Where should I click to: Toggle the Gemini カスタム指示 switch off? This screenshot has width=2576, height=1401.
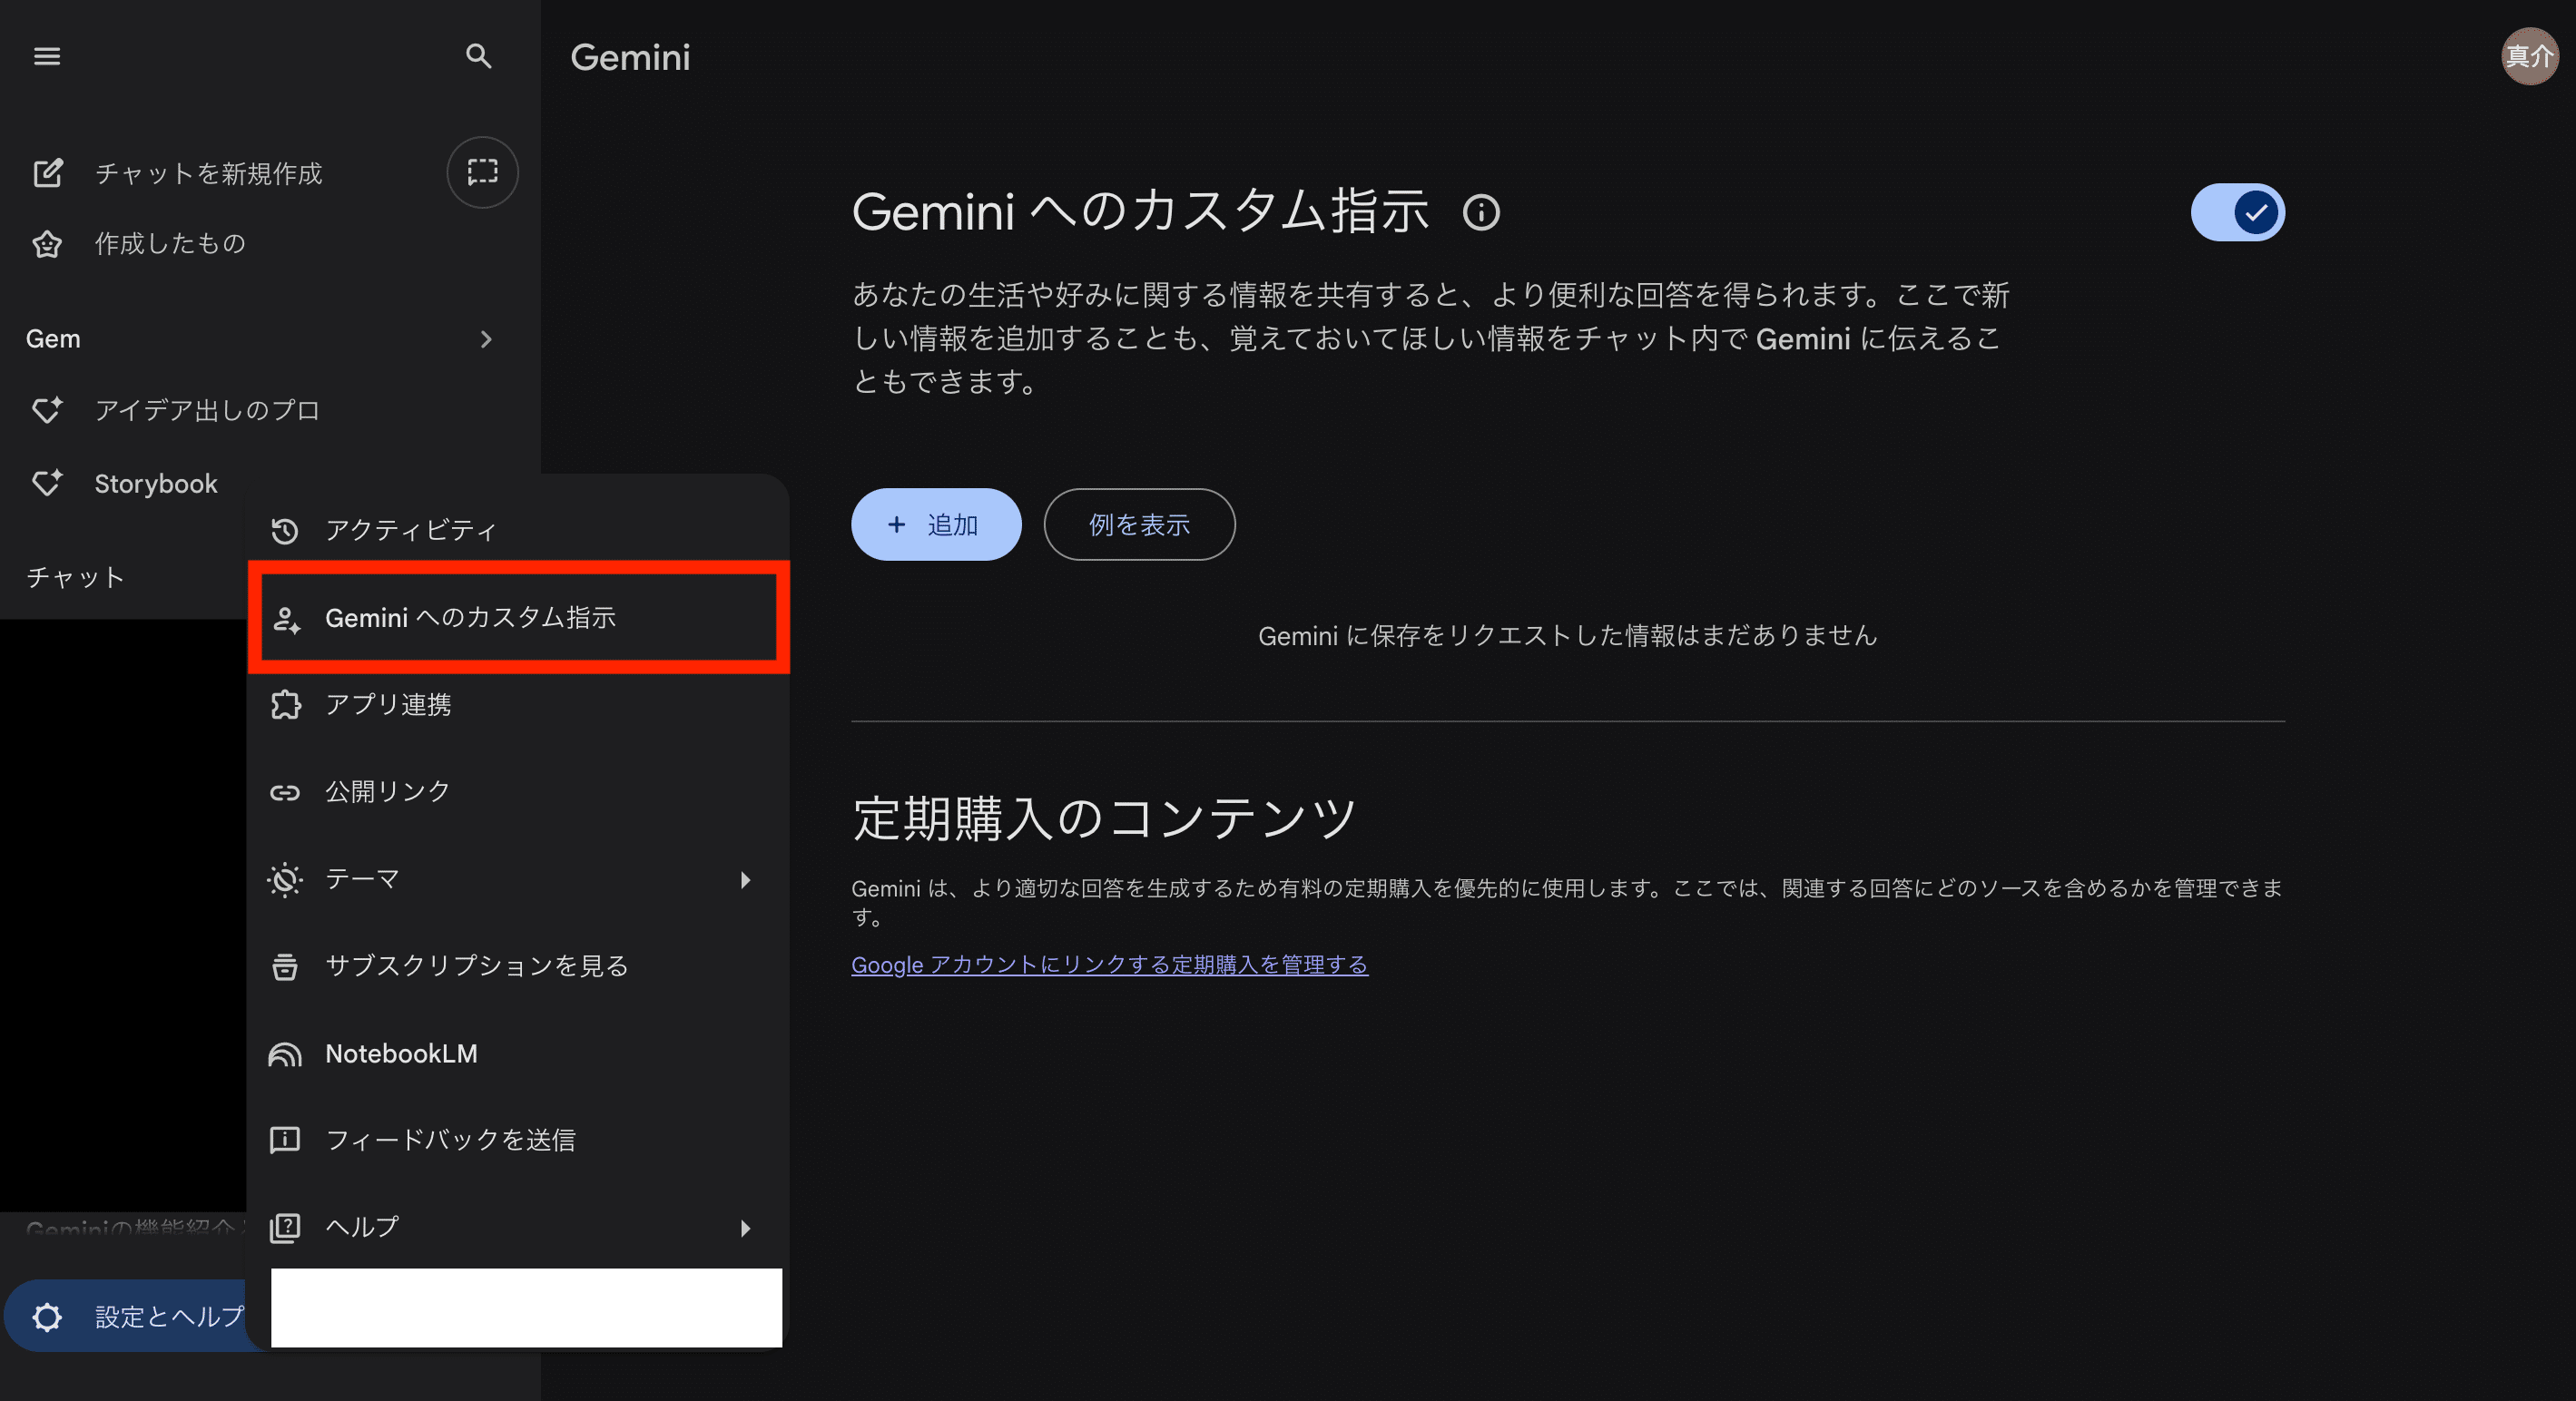pyautogui.click(x=2237, y=212)
